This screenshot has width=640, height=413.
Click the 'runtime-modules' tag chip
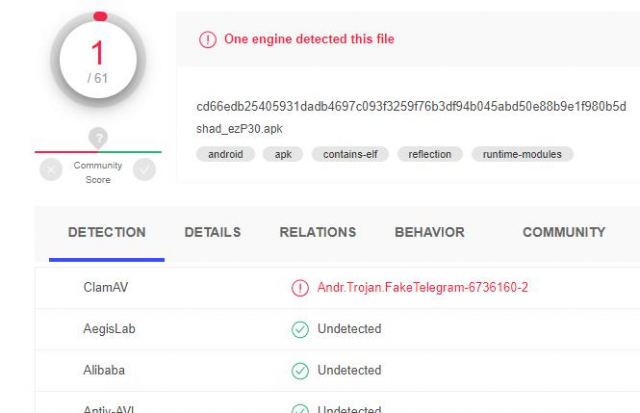click(x=522, y=154)
